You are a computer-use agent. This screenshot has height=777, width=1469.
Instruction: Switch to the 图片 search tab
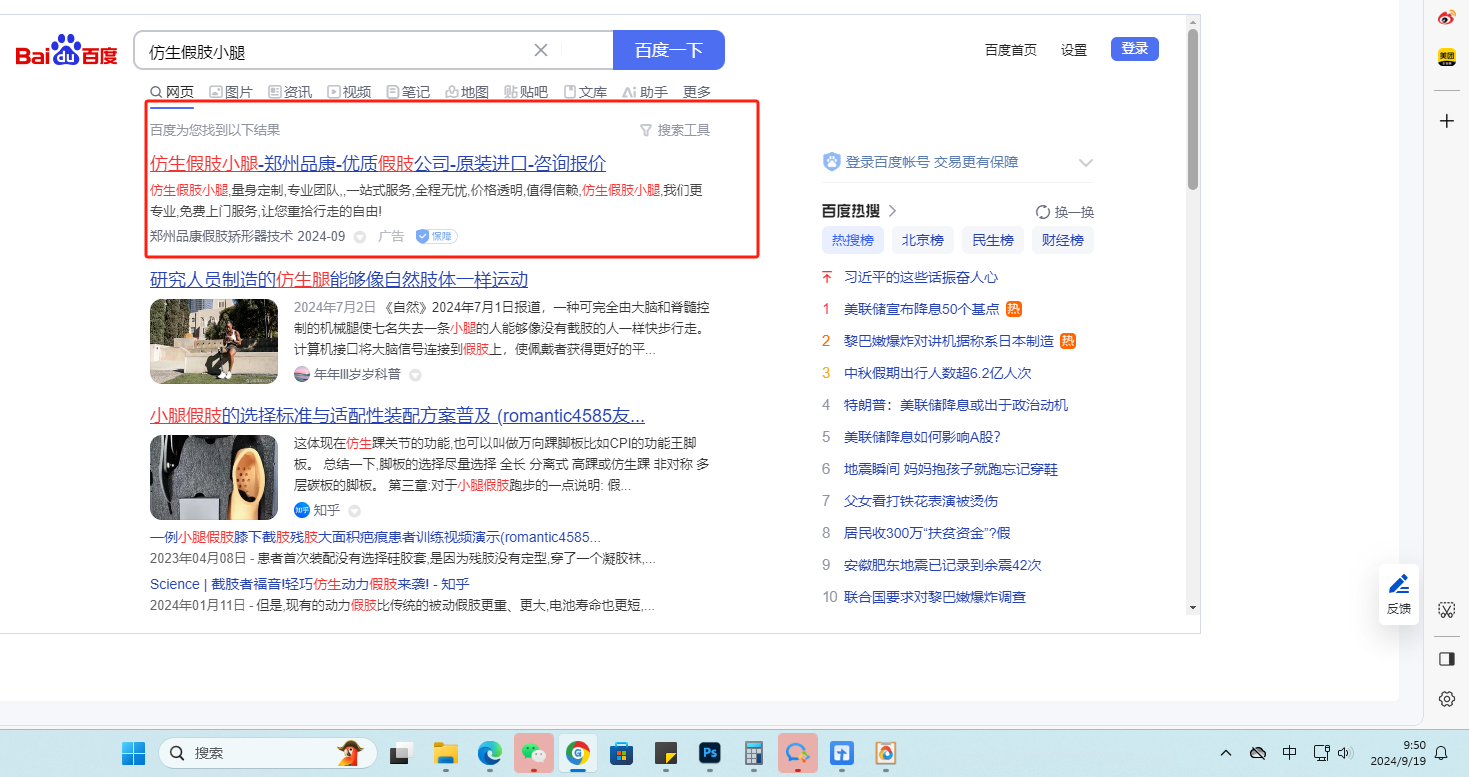[231, 92]
